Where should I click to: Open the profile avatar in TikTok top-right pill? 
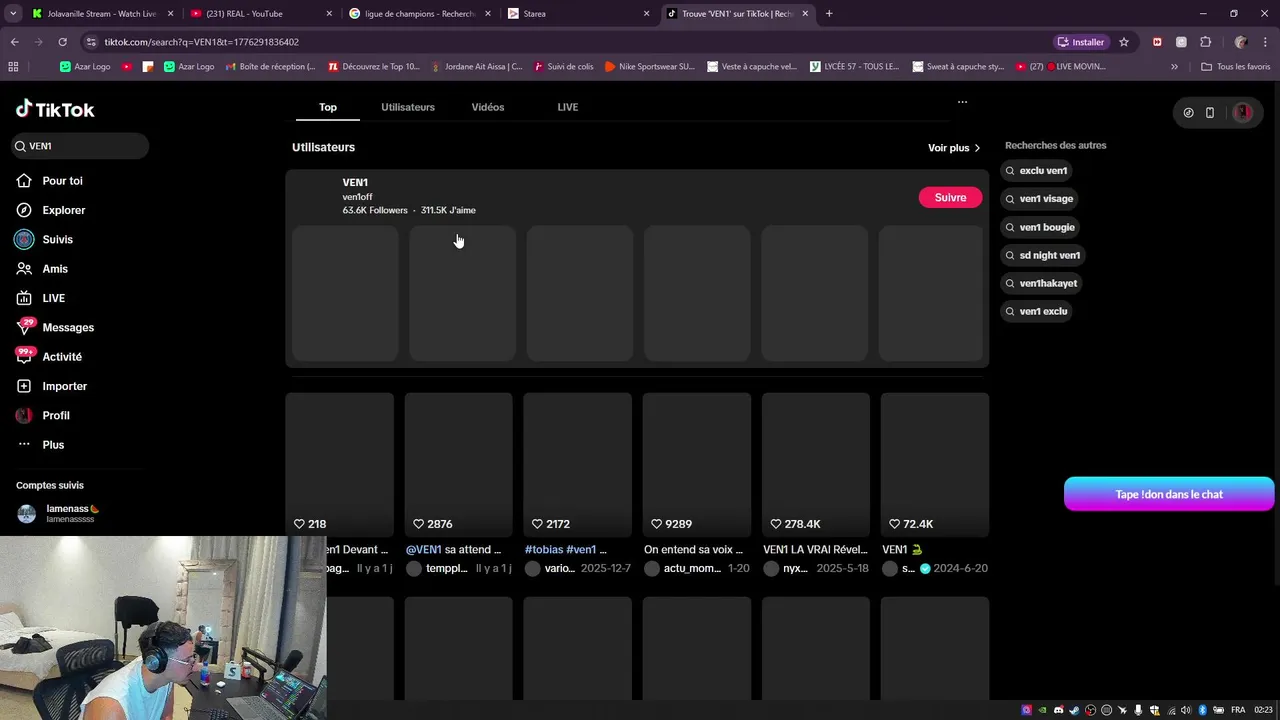click(1243, 113)
